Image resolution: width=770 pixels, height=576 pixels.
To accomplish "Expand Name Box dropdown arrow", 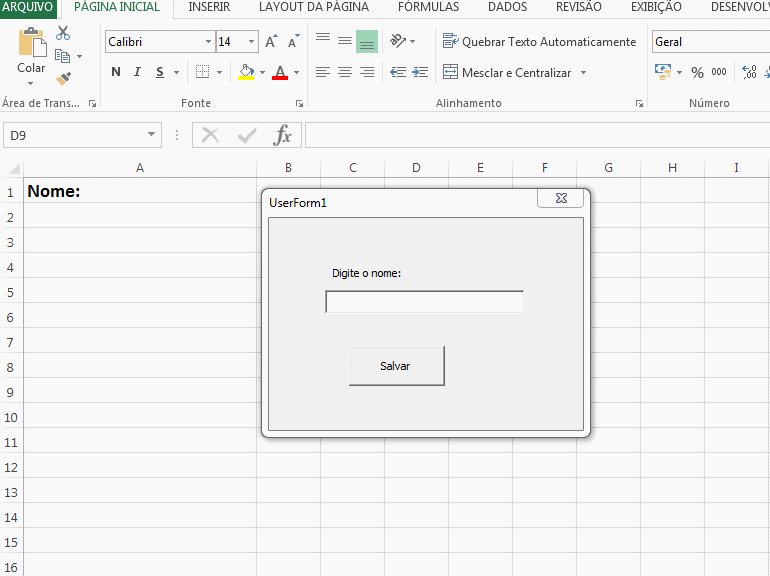I will (x=151, y=135).
